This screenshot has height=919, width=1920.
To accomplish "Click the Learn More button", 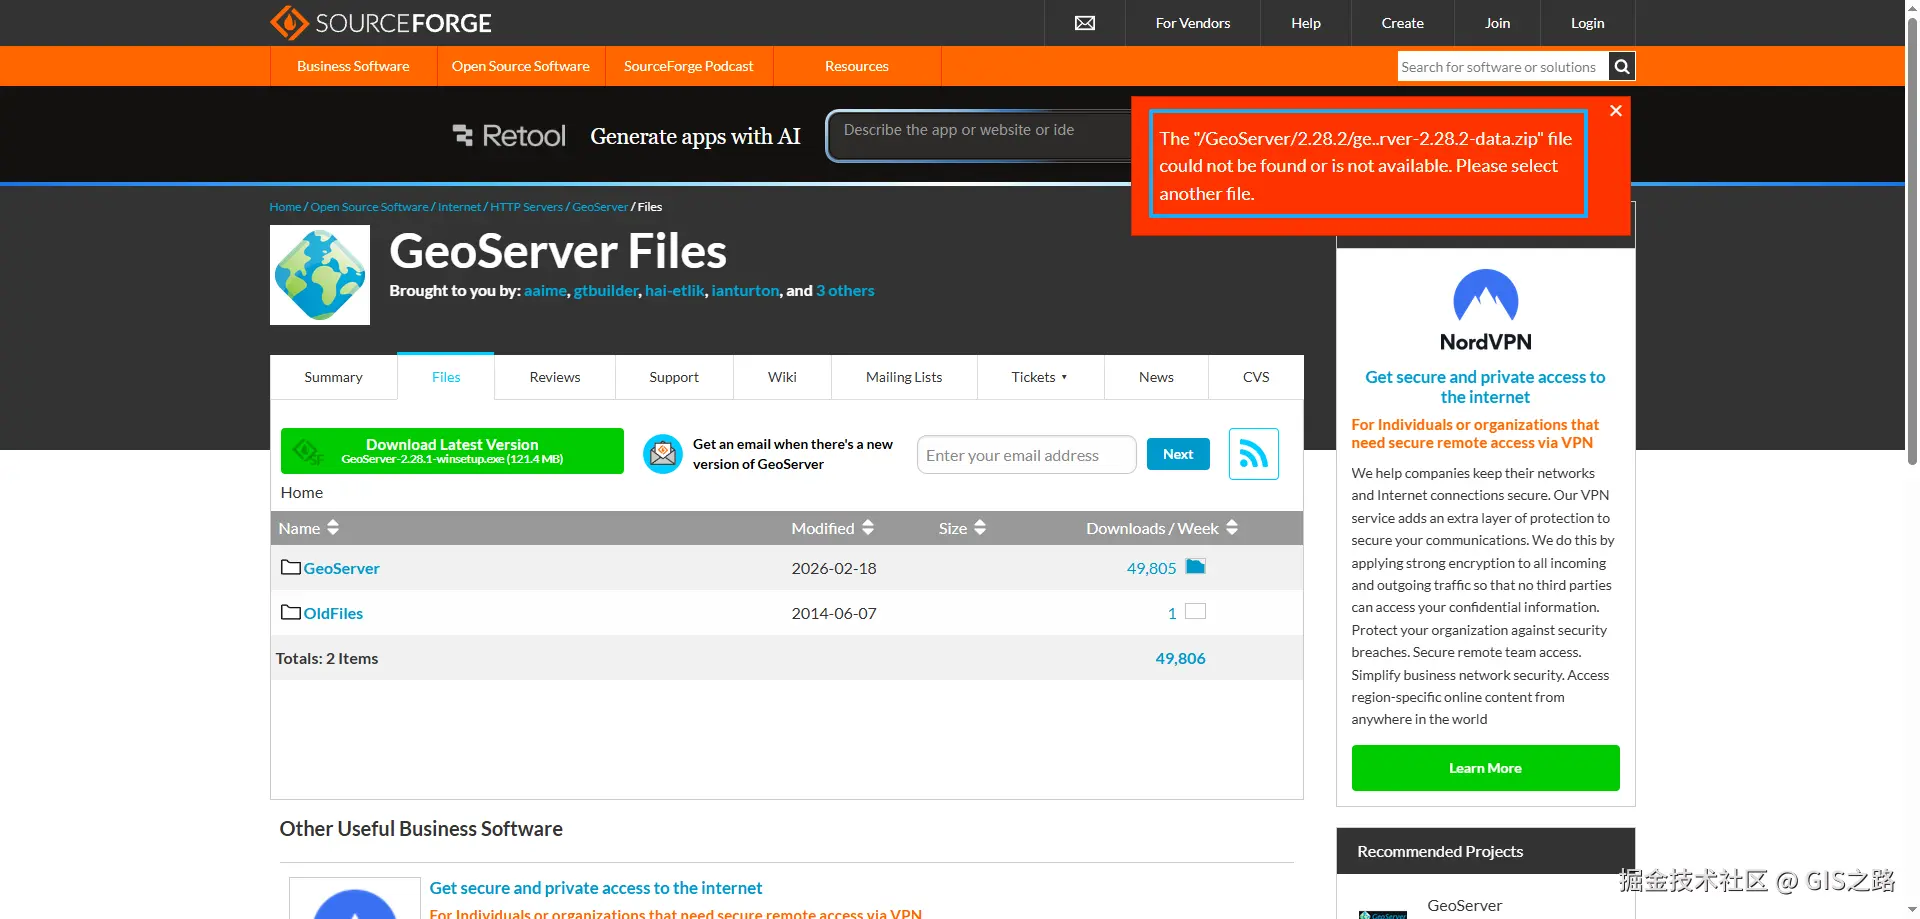I will tap(1486, 768).
